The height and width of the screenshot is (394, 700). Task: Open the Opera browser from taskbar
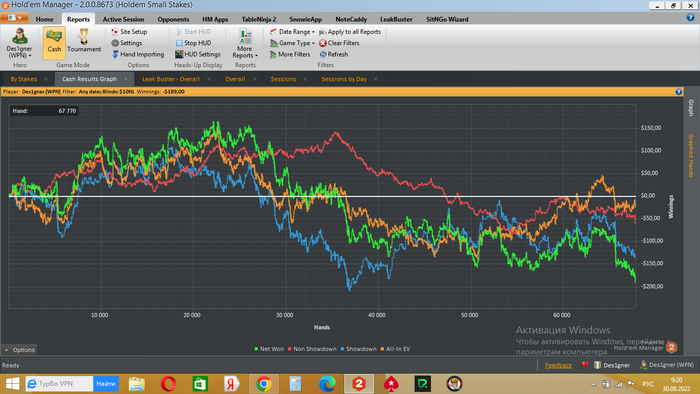pos(168,384)
